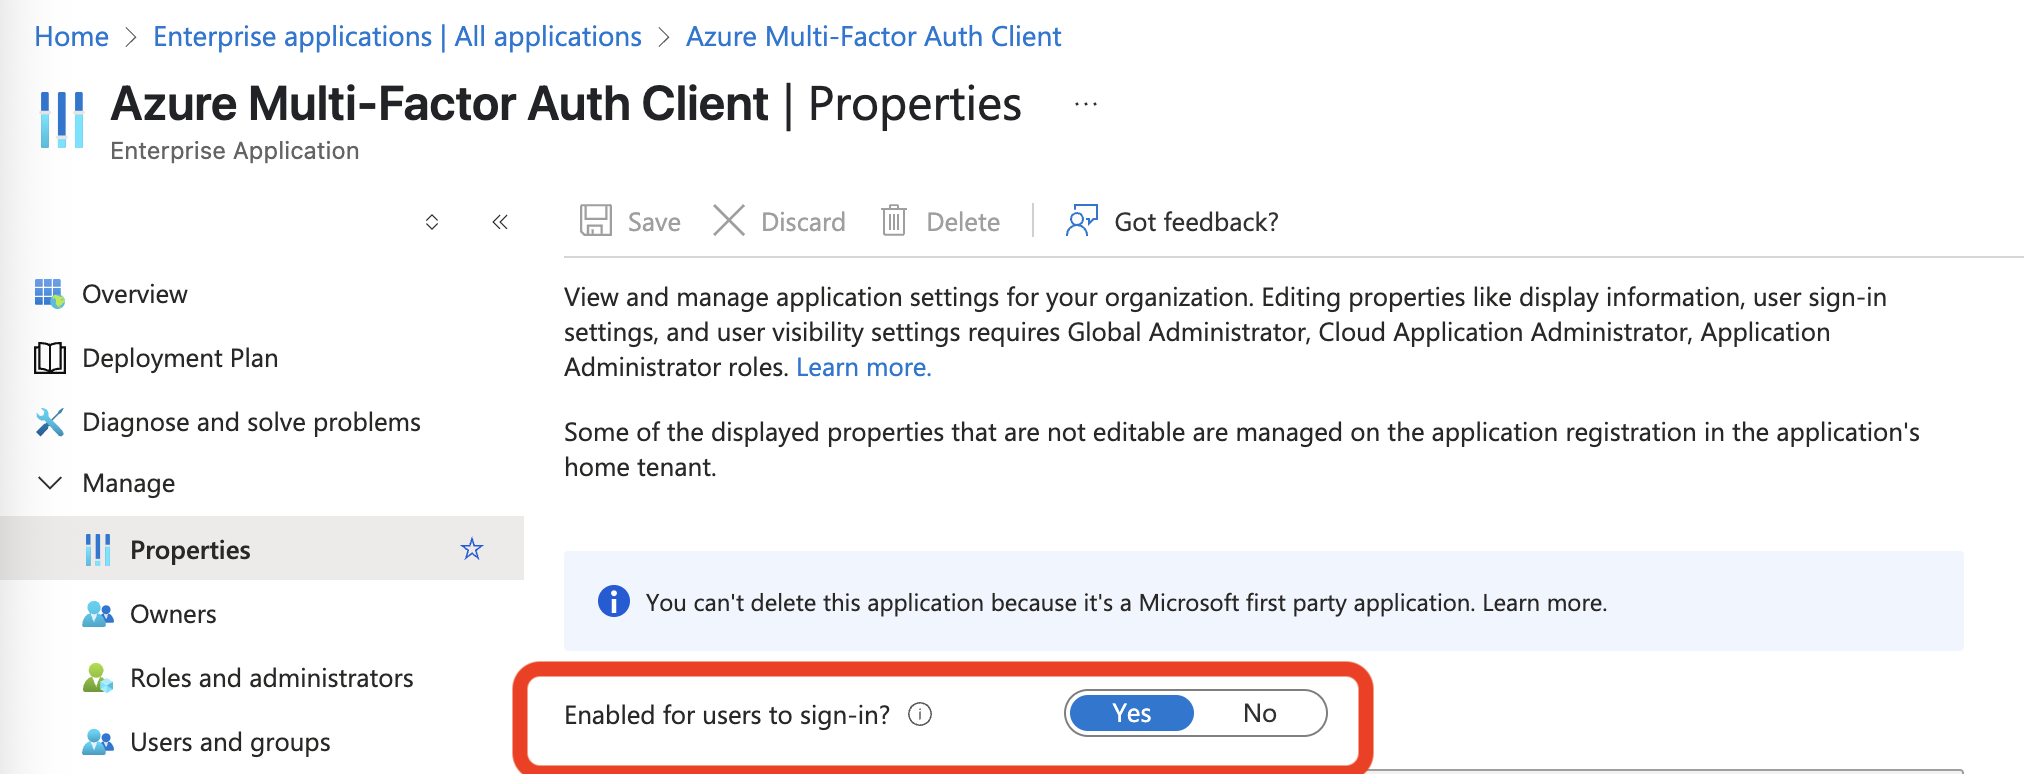Click Azure Multi-Factor Auth Client breadcrumb link
Screen dimensions: 2024x774
point(873,37)
